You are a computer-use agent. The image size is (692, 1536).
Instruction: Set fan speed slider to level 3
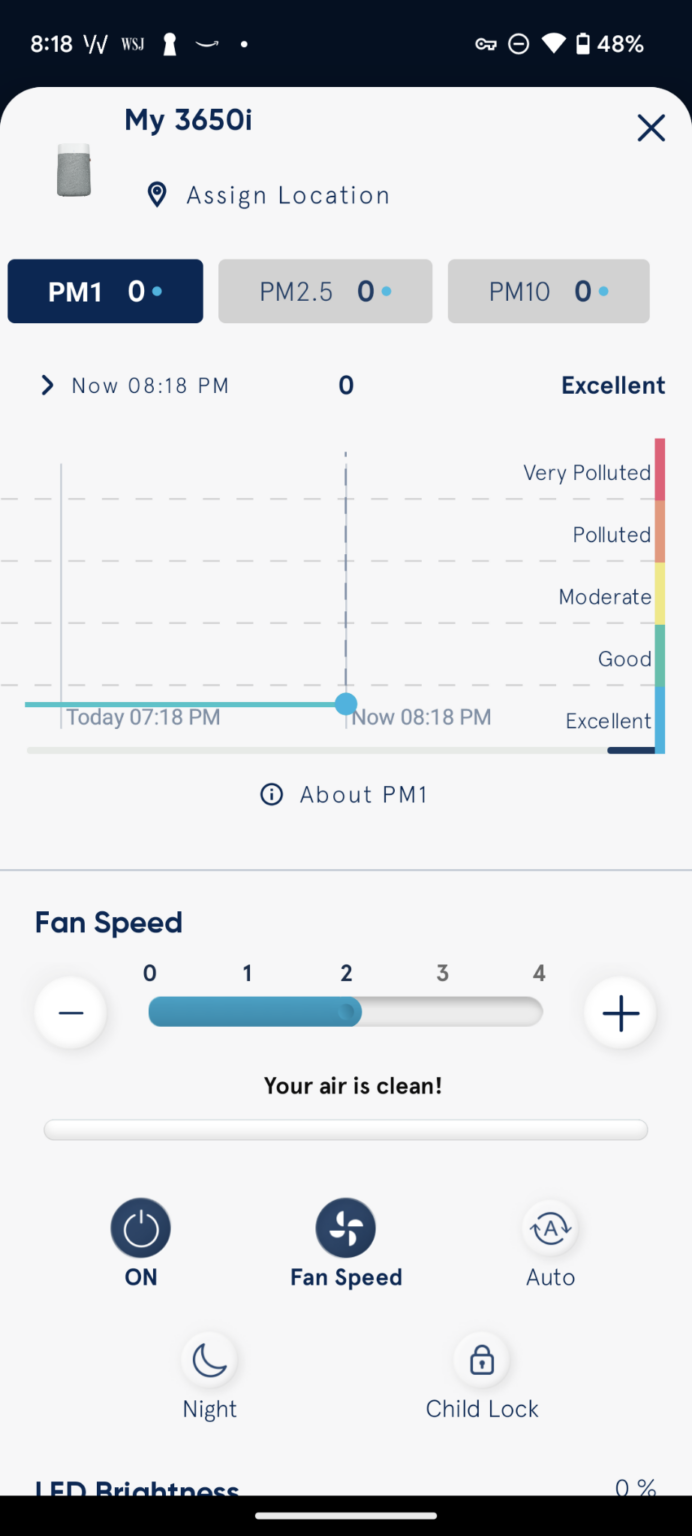click(443, 1012)
